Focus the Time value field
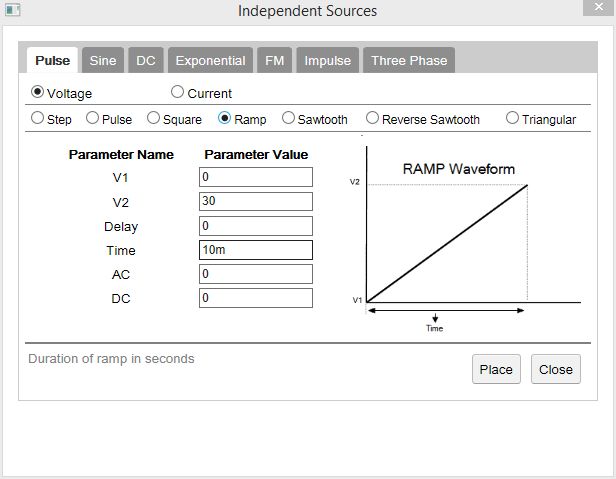This screenshot has width=616, height=479. (x=256, y=250)
